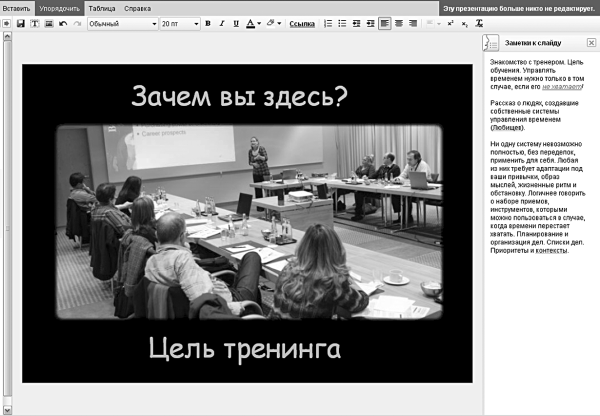
Task: Toggle bold formatting
Action: pyautogui.click(x=207, y=23)
